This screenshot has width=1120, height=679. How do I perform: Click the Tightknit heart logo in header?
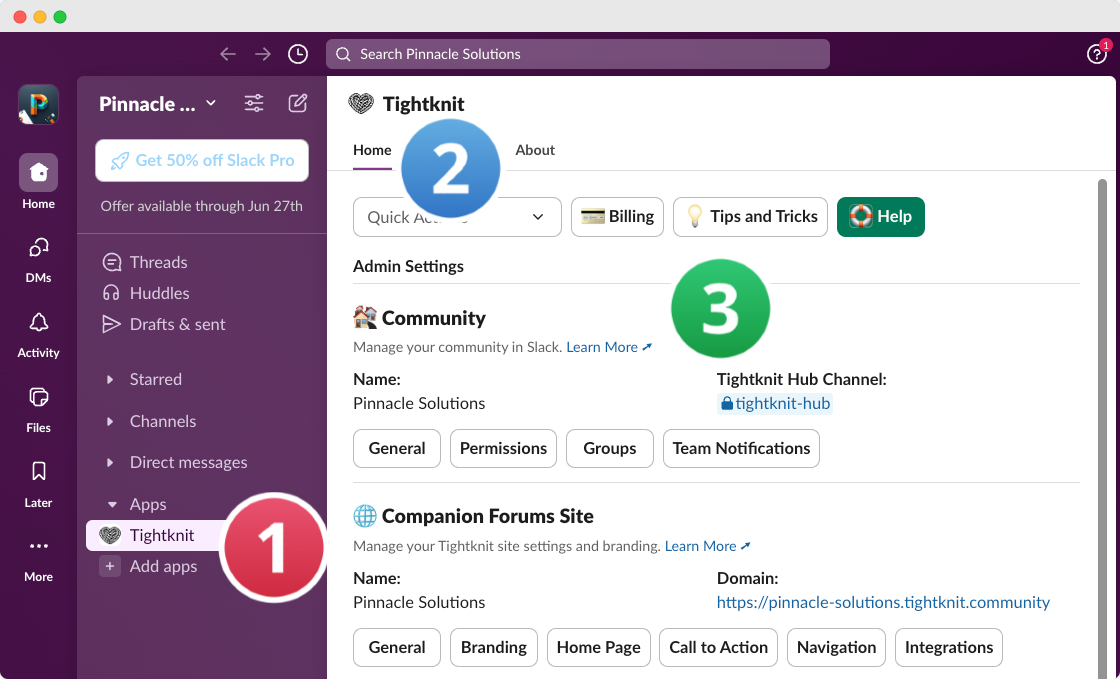pyautogui.click(x=361, y=104)
